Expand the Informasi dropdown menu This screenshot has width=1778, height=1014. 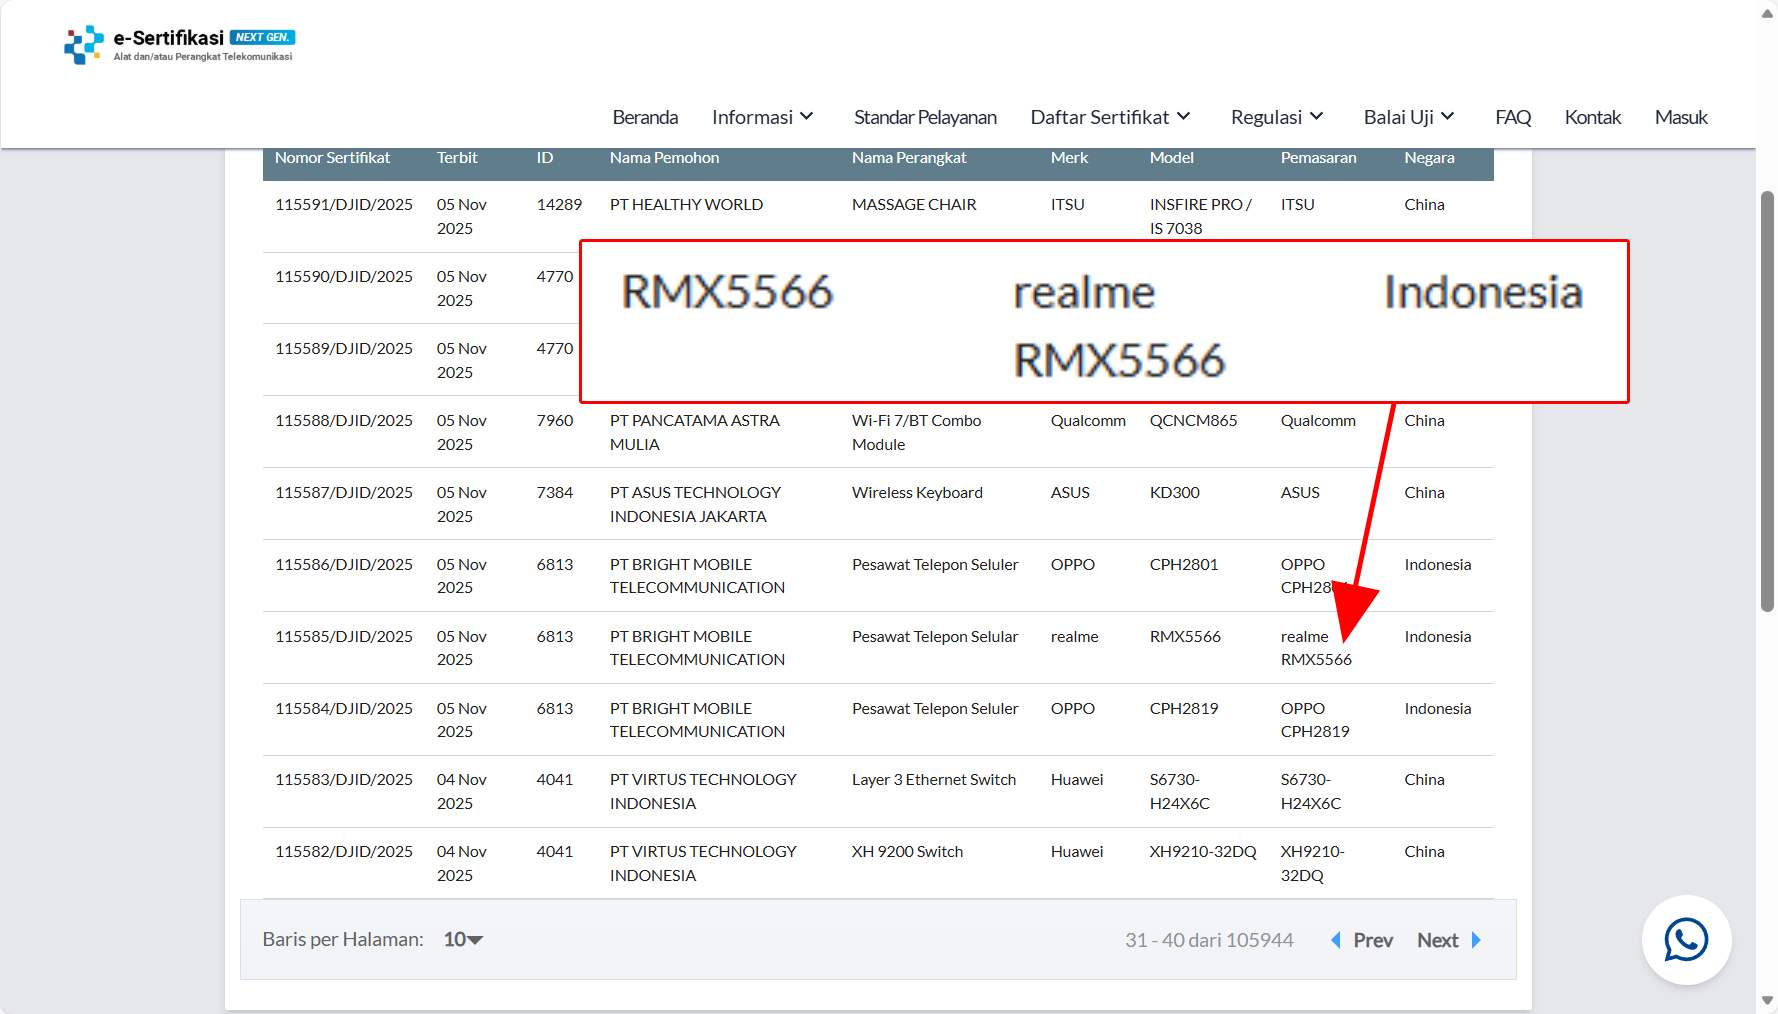(x=762, y=117)
